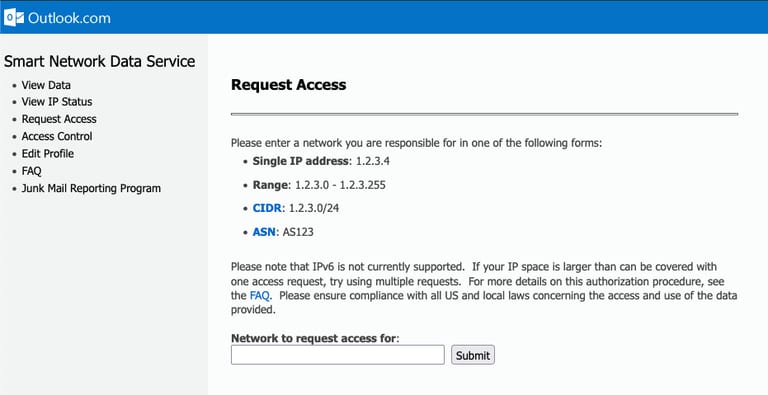
Task: Select Request Access in the sidebar
Action: click(x=59, y=119)
